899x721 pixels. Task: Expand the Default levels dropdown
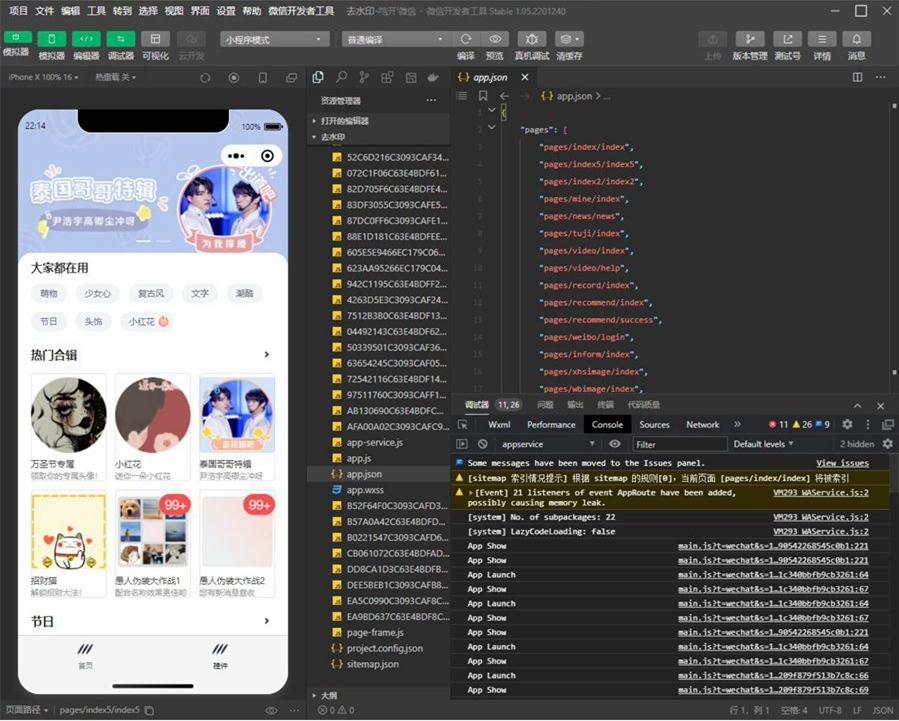[765, 444]
